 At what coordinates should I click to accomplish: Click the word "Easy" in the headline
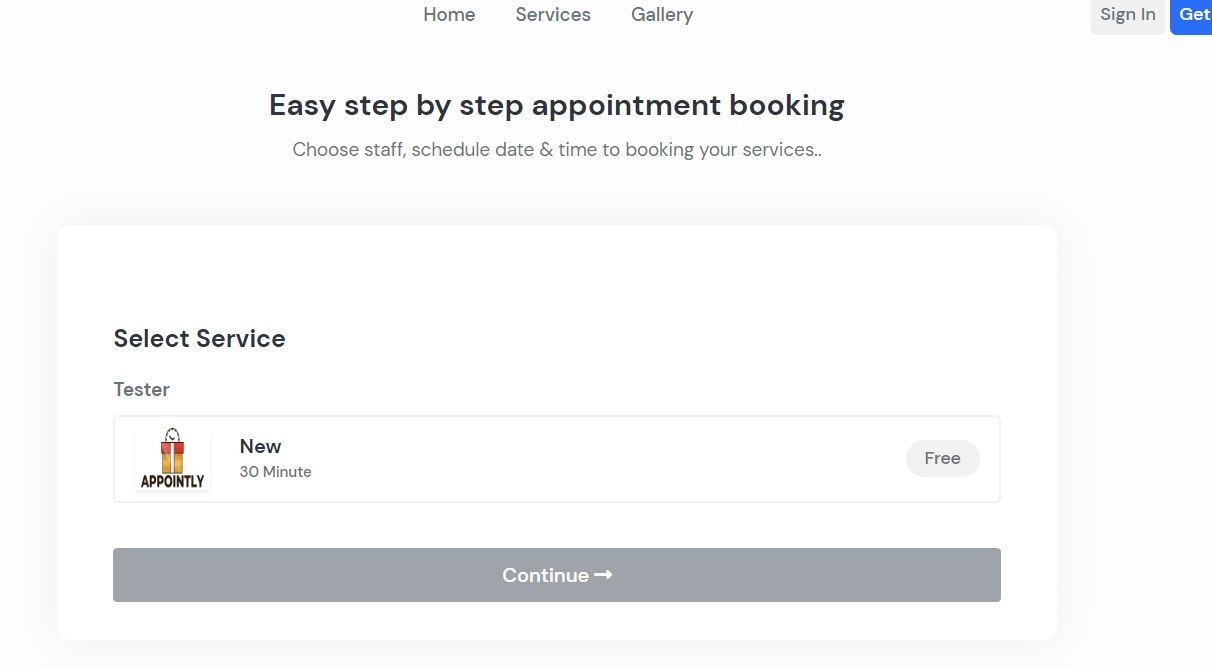point(302,105)
